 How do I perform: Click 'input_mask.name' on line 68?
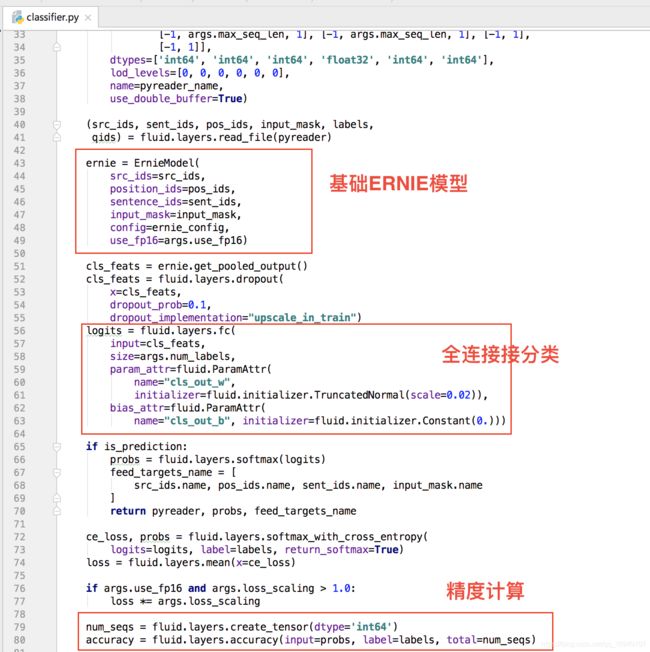pos(438,485)
